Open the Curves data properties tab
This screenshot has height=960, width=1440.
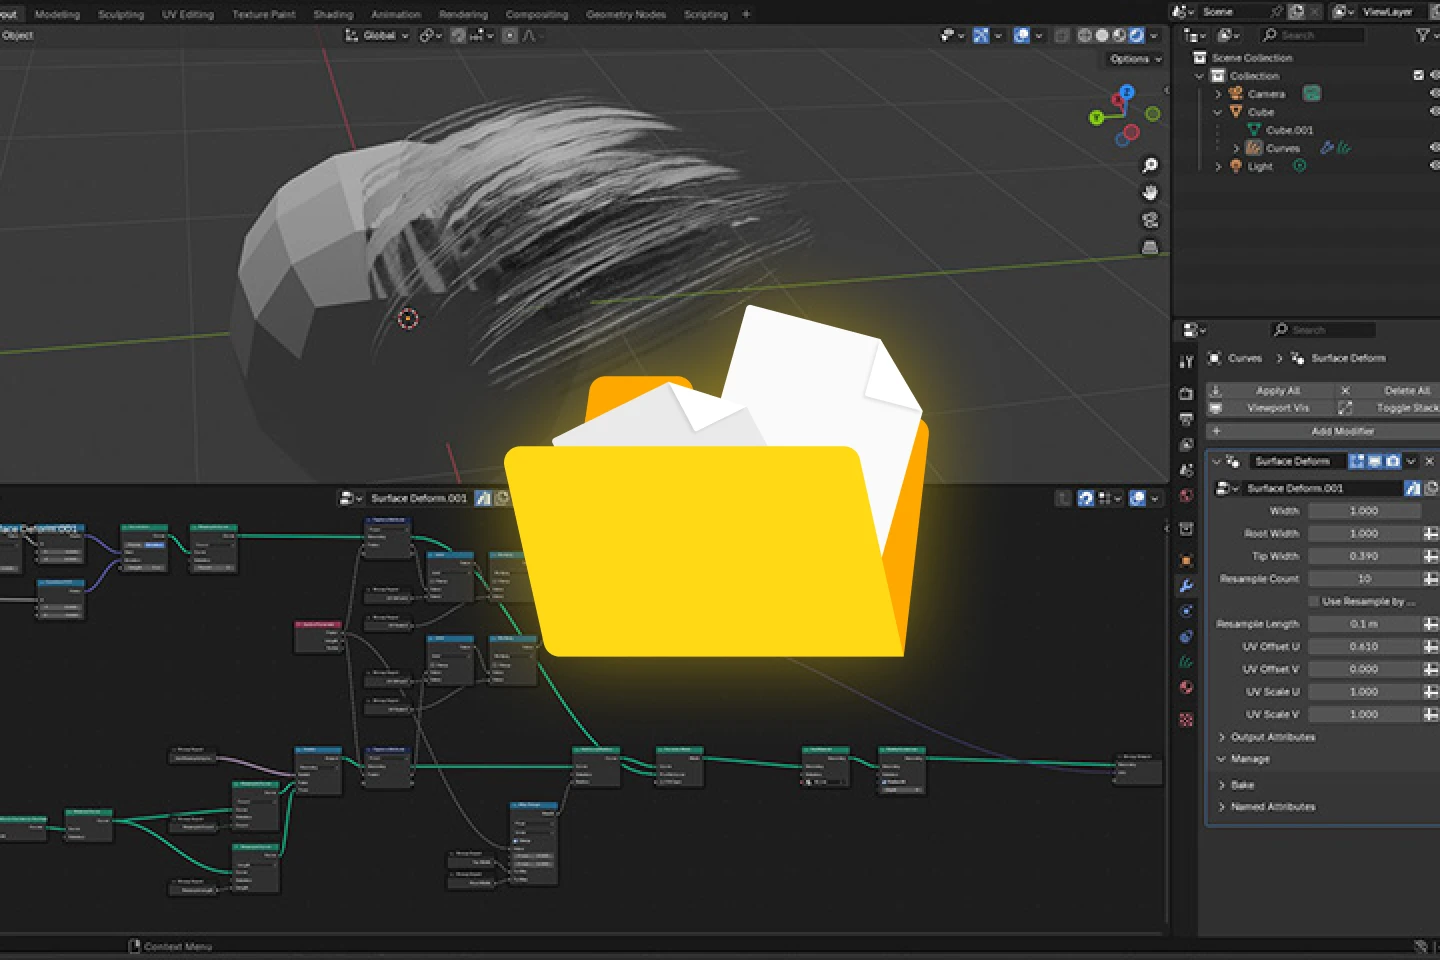(x=1186, y=662)
